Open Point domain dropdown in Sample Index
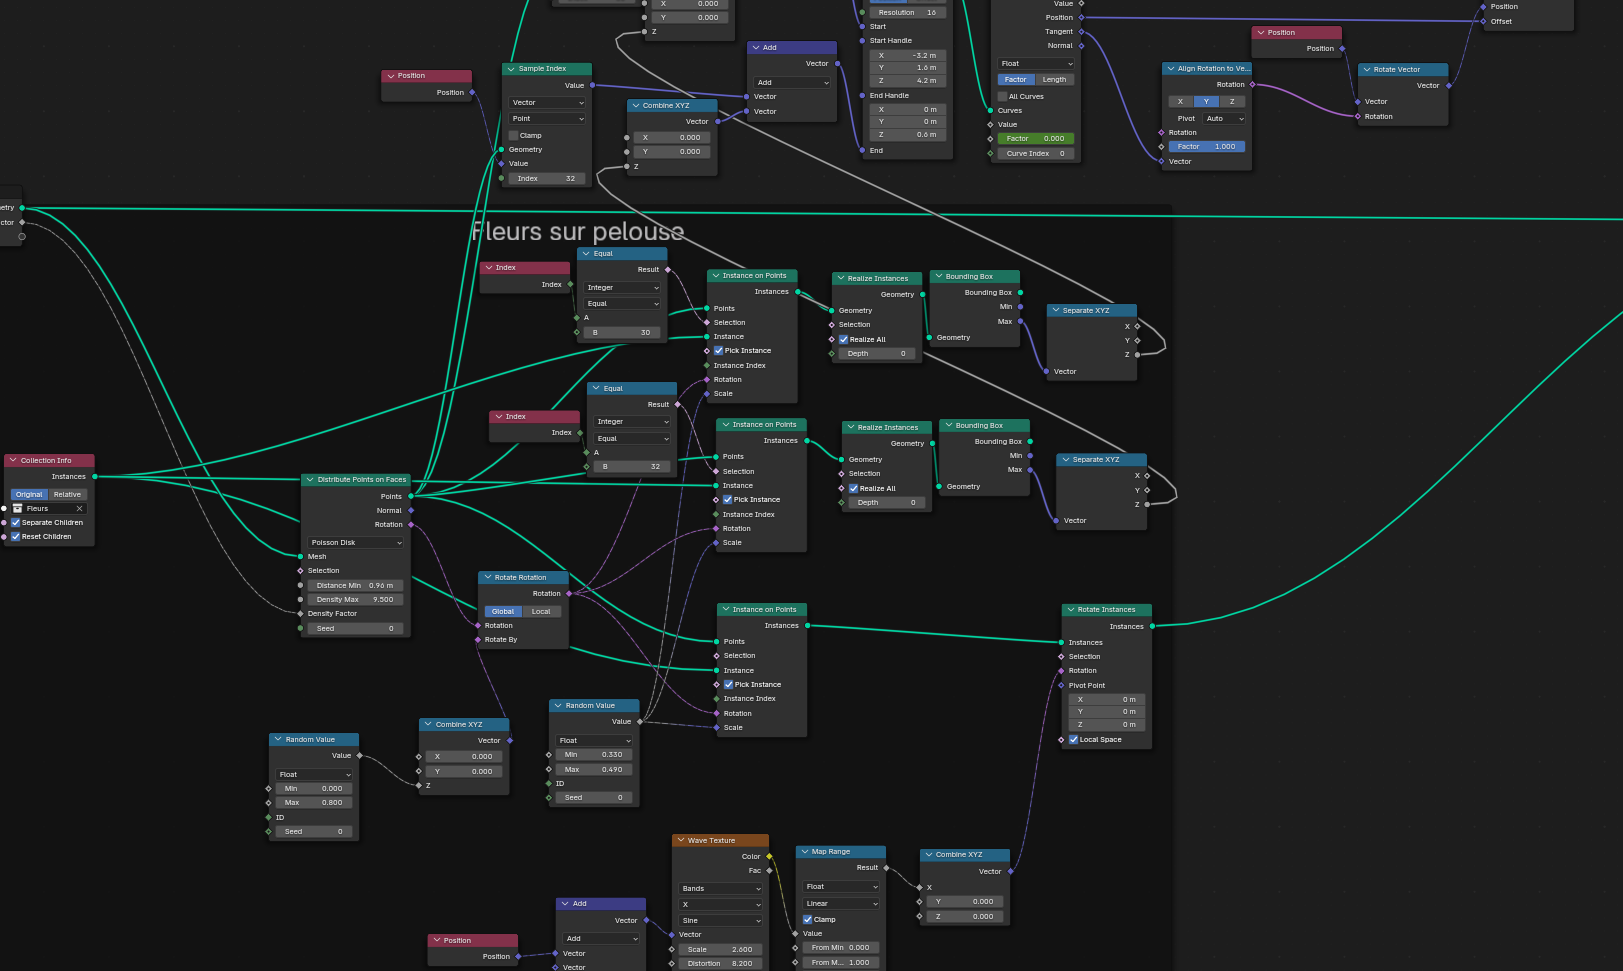The width and height of the screenshot is (1623, 971). tap(547, 118)
